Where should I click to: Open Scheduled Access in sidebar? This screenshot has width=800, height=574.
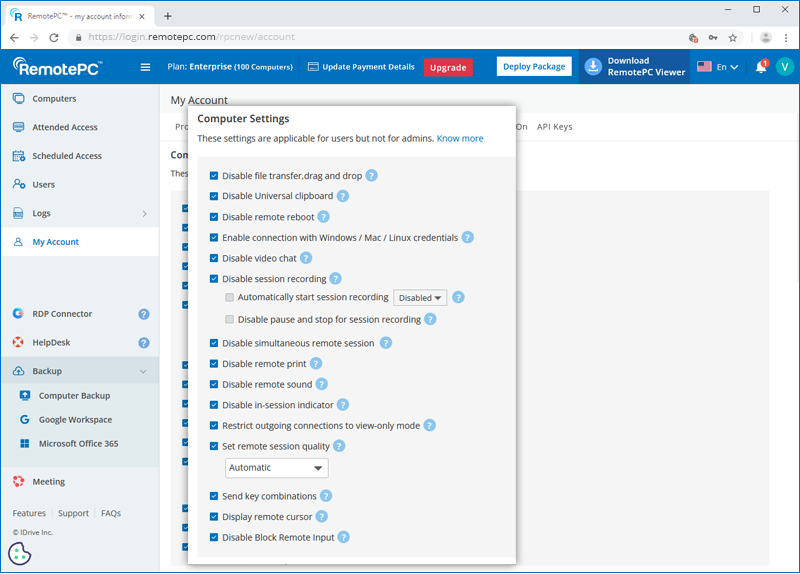(x=67, y=156)
